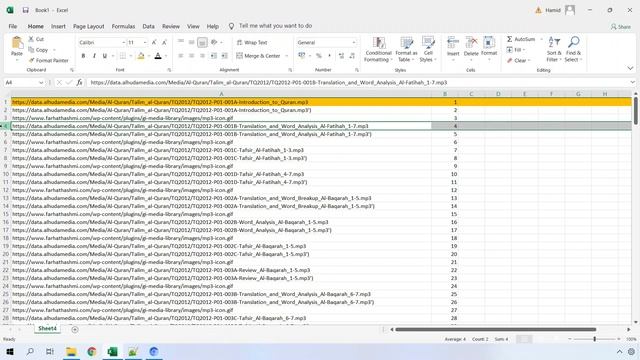This screenshot has width=640, height=360.
Task: Click Decrease Indent icon
Action: pos(213,56)
